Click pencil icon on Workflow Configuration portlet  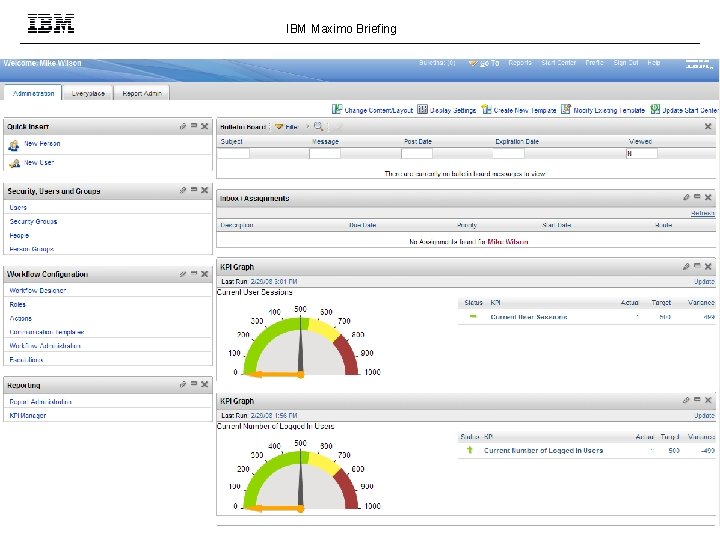(183, 274)
